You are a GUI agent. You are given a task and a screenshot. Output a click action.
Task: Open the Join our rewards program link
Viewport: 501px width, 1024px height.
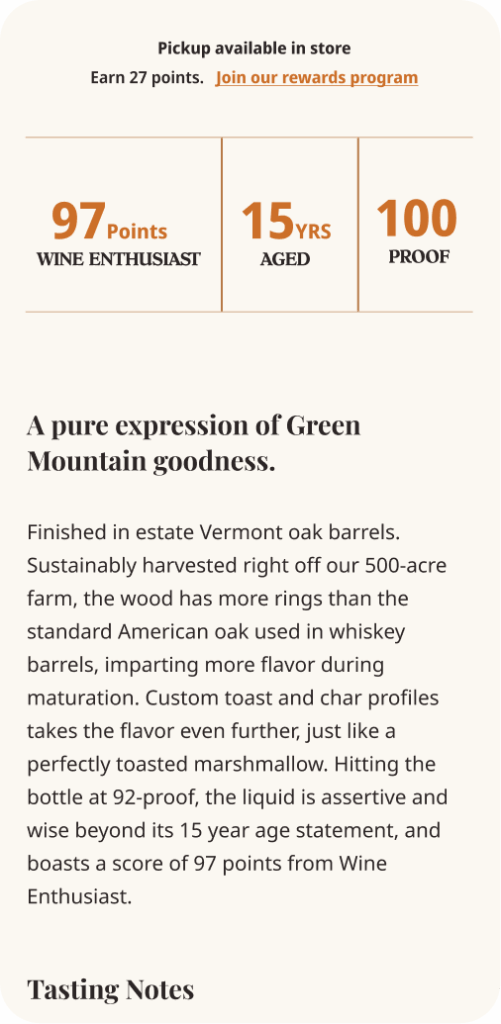(x=316, y=78)
